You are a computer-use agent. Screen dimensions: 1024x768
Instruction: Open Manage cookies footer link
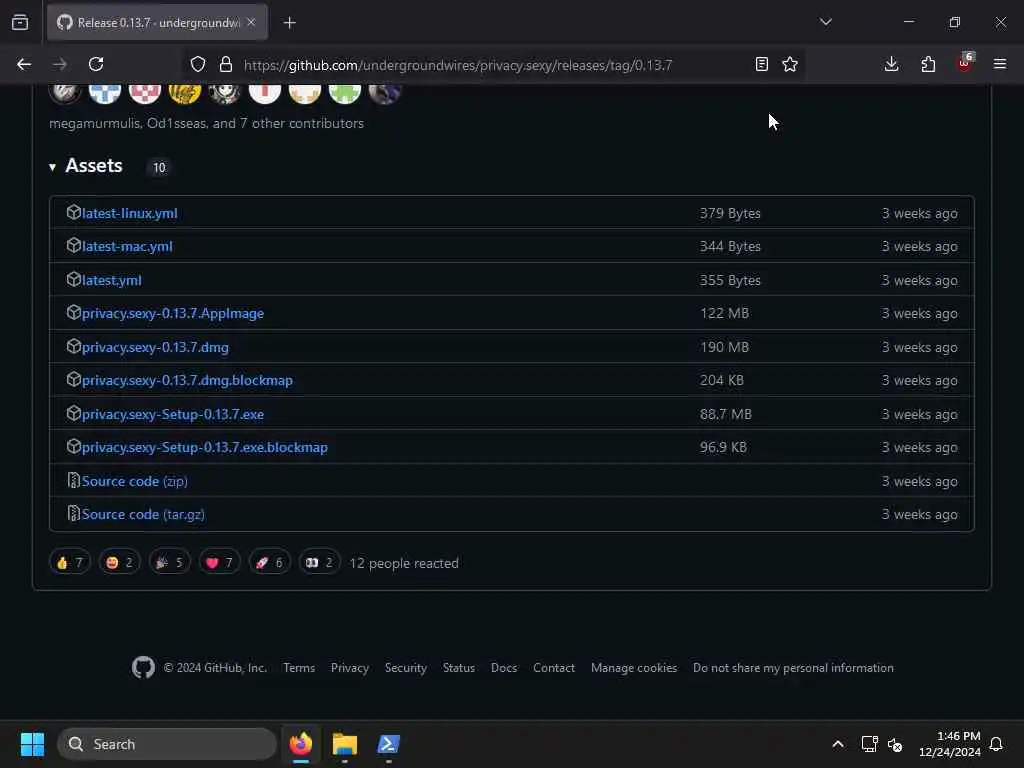[x=633, y=668]
